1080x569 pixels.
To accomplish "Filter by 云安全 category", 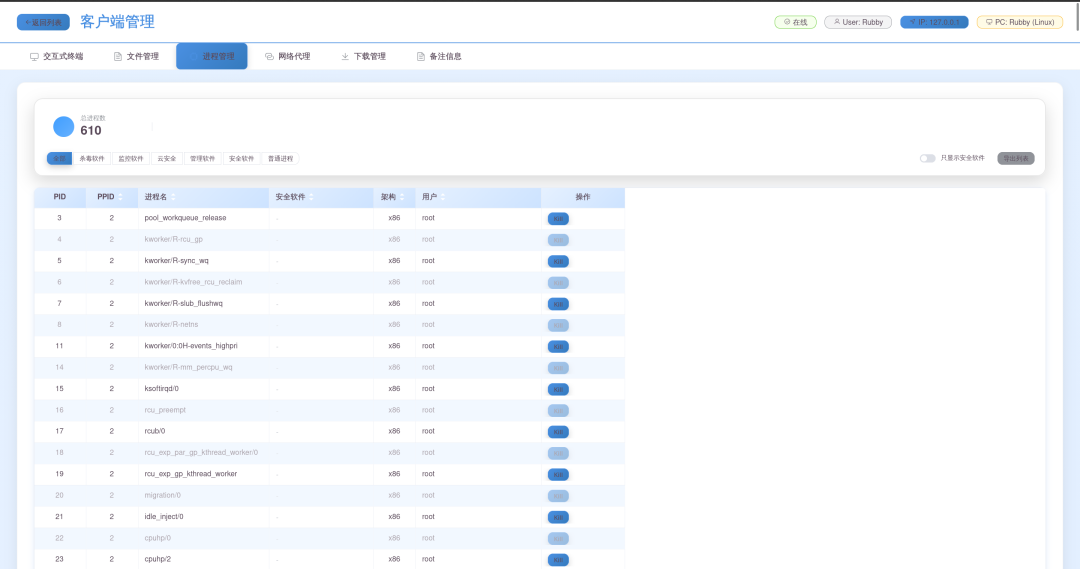I will (167, 158).
